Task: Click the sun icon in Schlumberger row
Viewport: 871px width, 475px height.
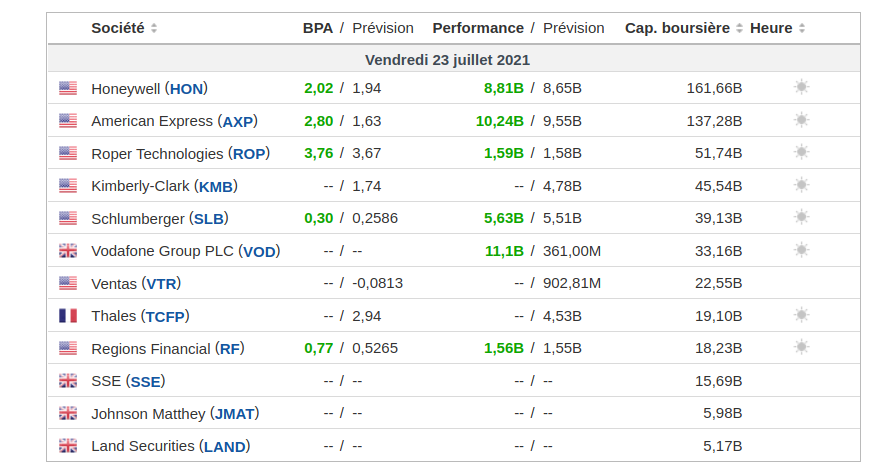Action: tap(801, 217)
